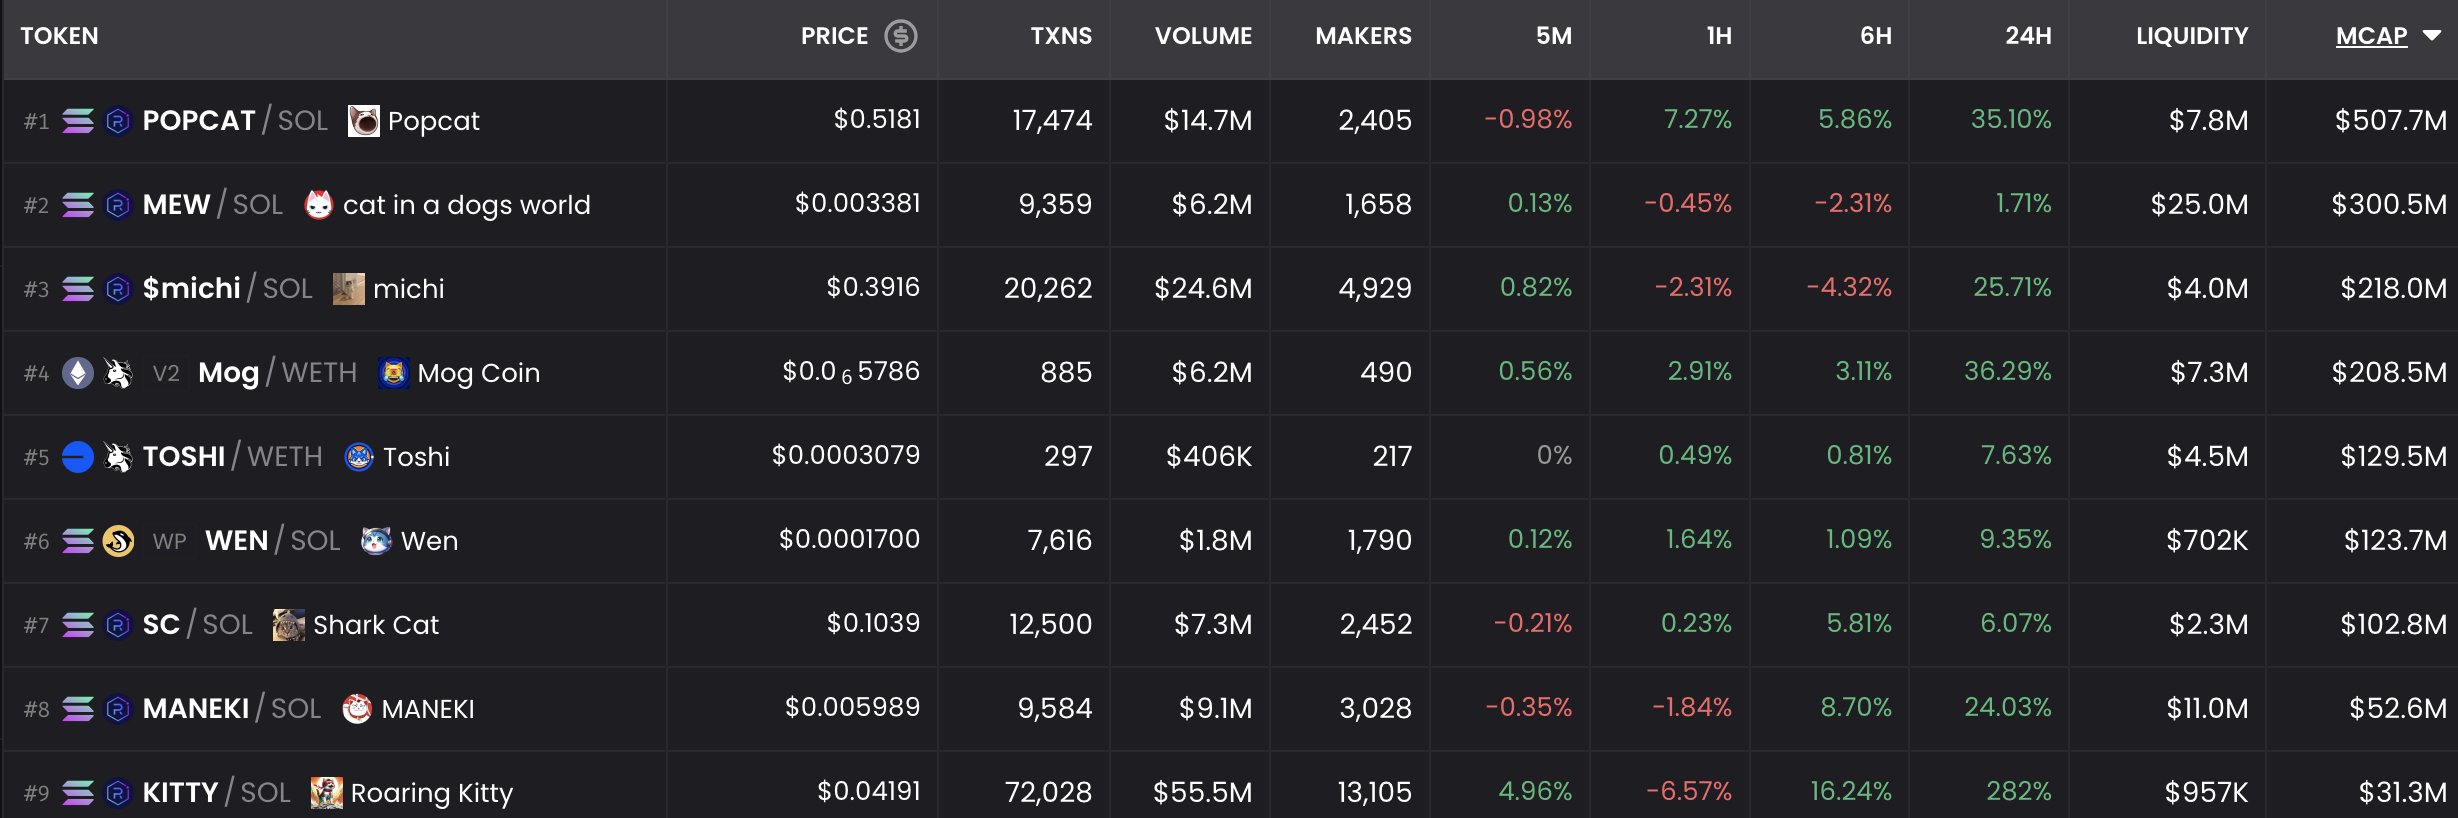Click the Toshi token logo
The height and width of the screenshot is (818, 2458).
tap(359, 457)
